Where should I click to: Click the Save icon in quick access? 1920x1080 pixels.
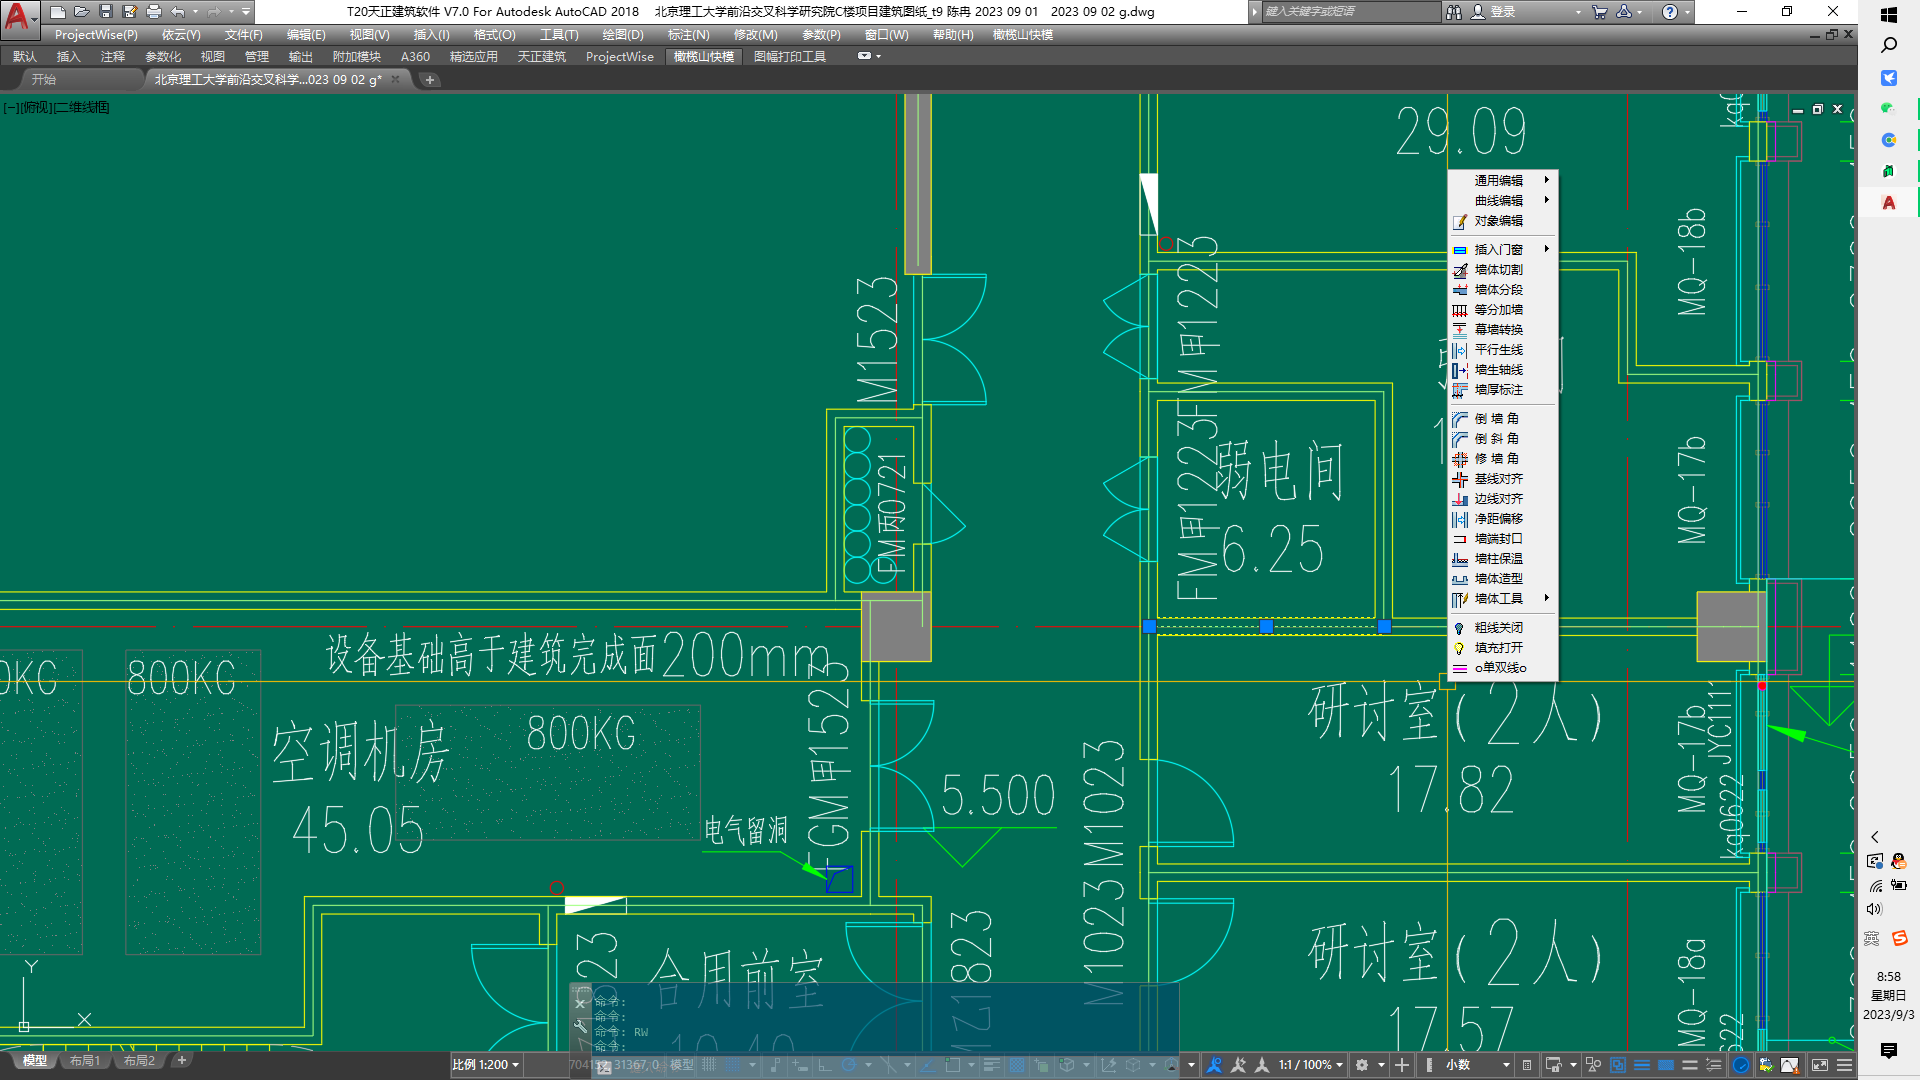[106, 12]
